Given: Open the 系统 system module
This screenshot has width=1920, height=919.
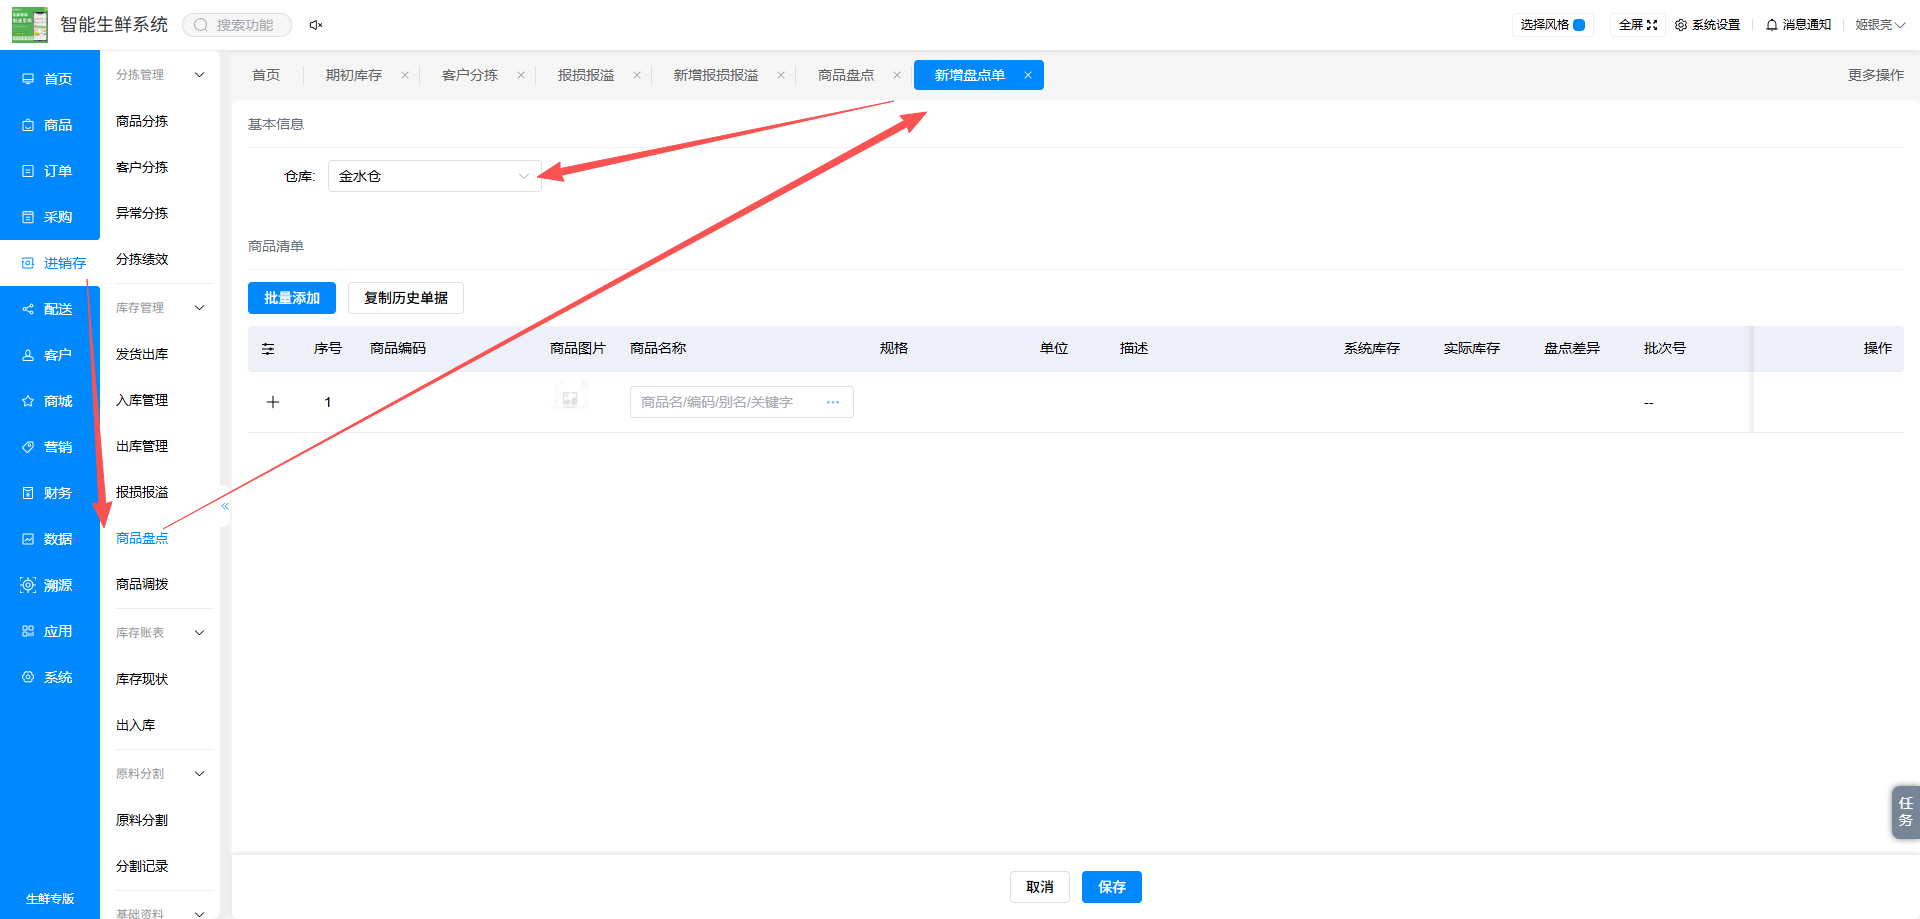Looking at the screenshot, I should click(49, 677).
